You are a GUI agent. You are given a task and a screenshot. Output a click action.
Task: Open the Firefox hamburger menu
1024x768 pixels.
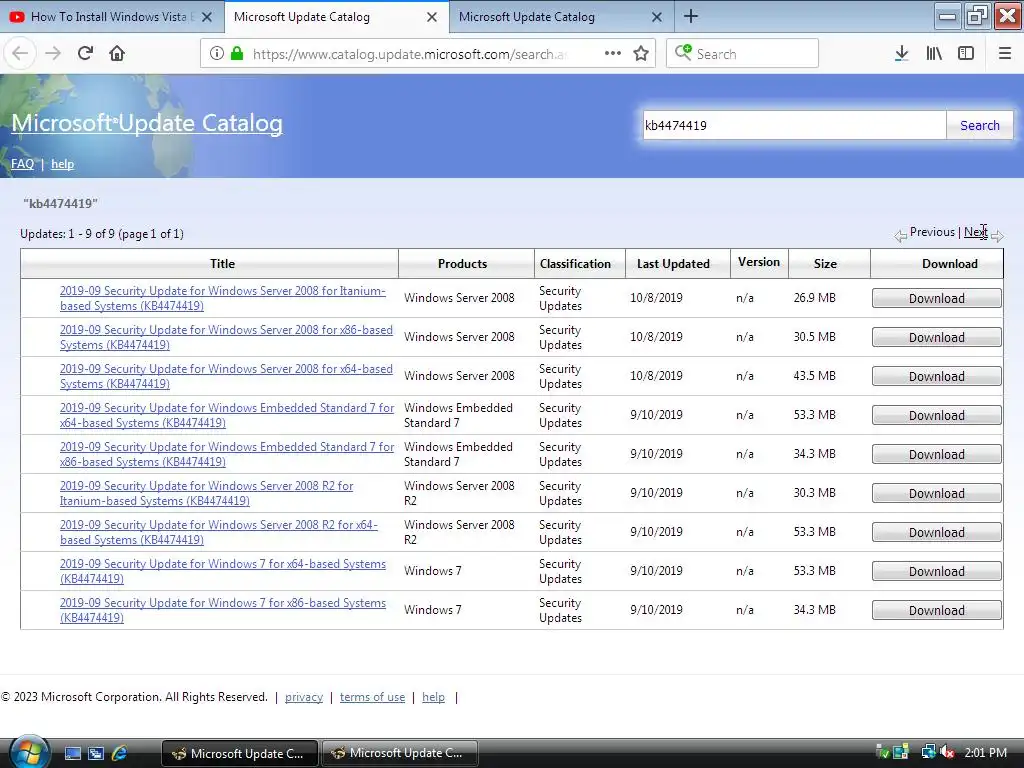1005,54
